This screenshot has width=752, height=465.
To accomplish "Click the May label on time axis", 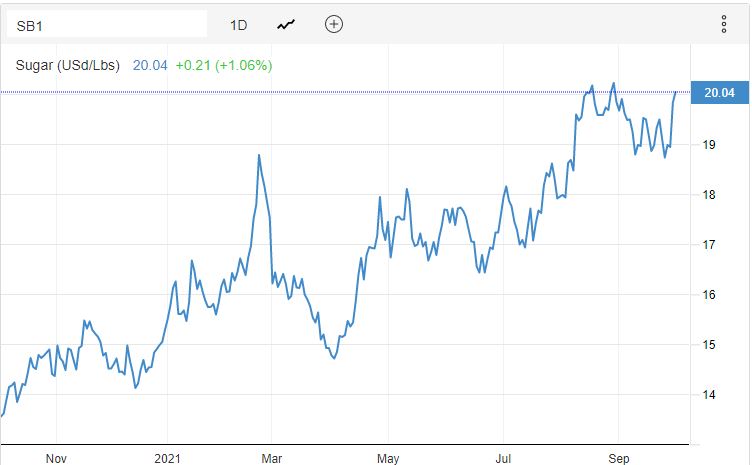I will 388,458.
